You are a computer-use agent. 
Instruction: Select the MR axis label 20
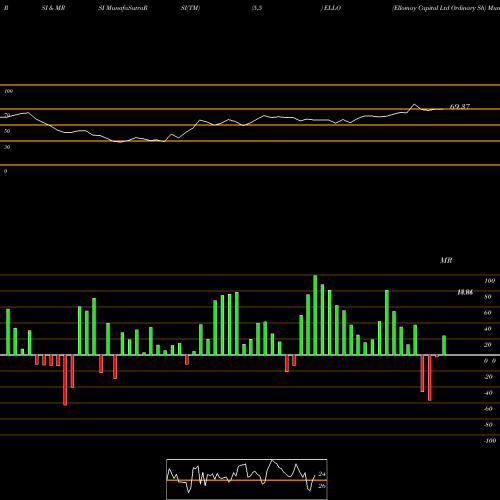tap(488, 345)
